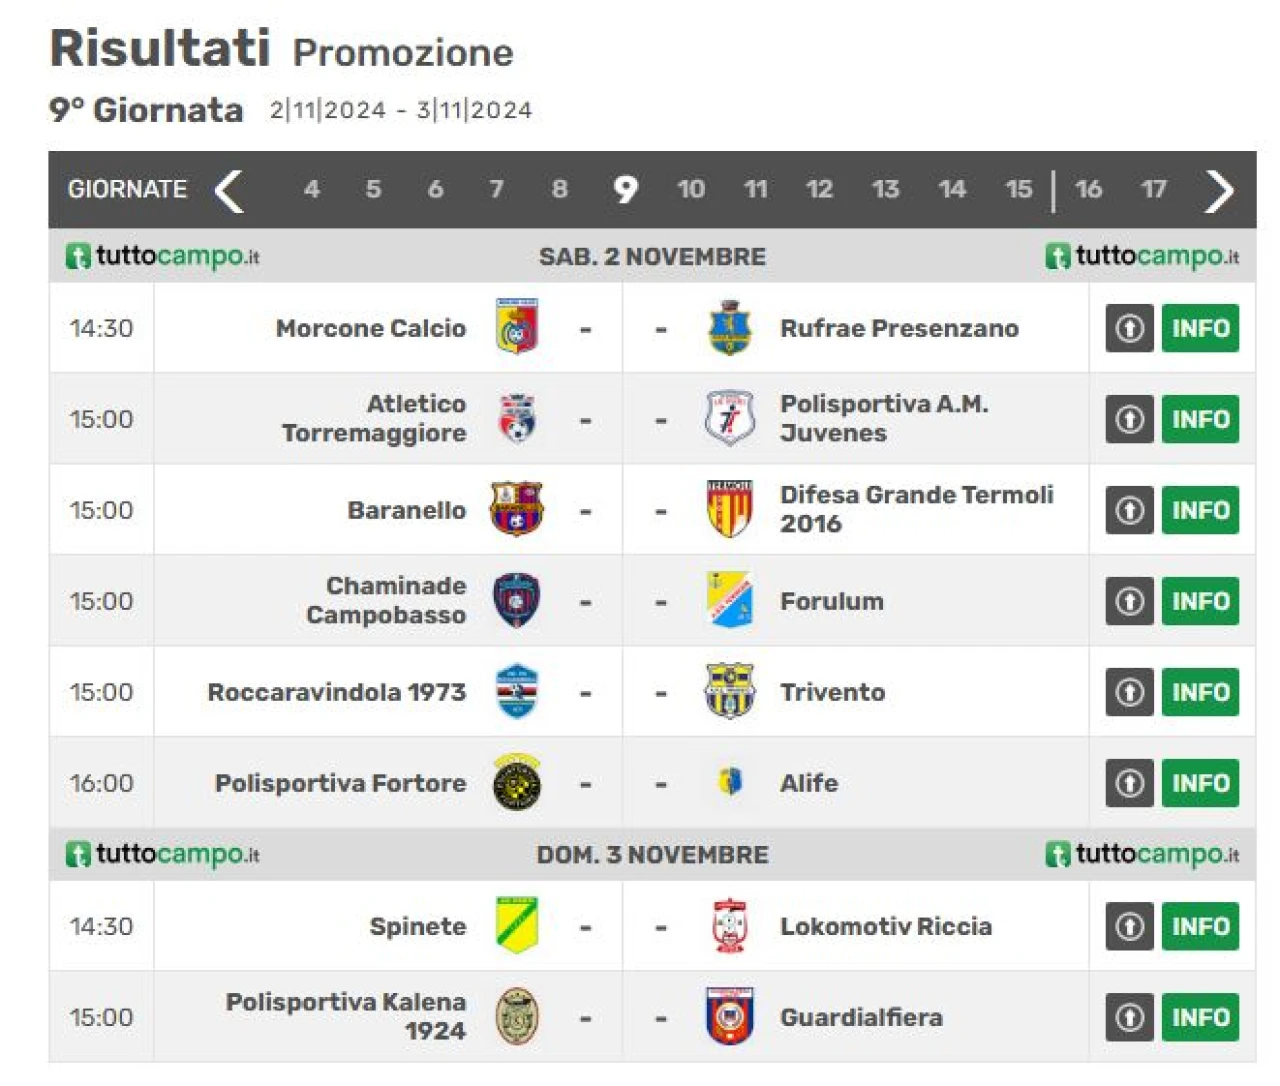Open INFO for Polisportiva Kalena match
This screenshot has height=1086, width=1280.
tap(1200, 1017)
